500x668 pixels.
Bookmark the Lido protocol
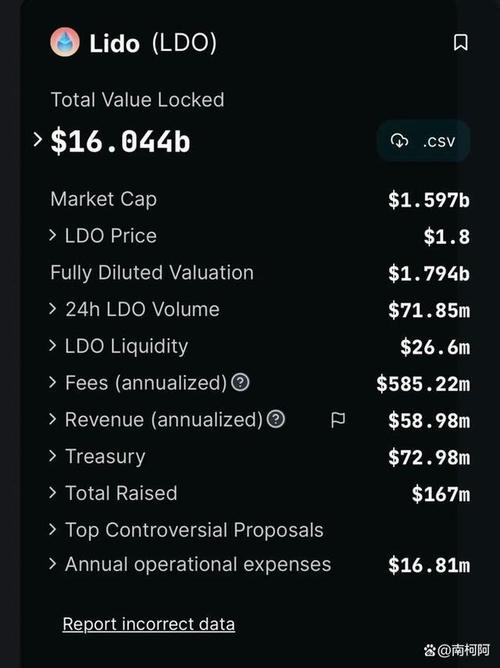pyautogui.click(x=460, y=43)
